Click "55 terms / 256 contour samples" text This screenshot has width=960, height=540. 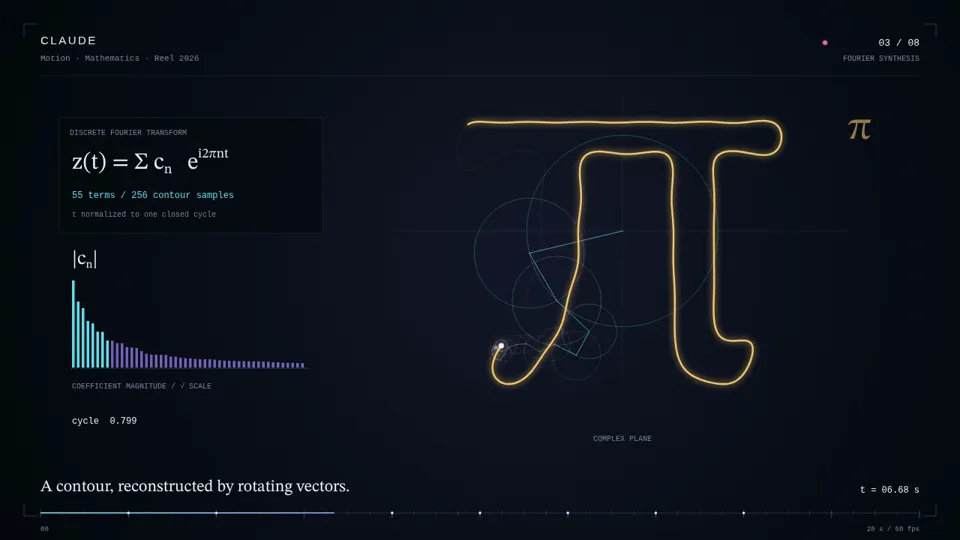coord(152,195)
